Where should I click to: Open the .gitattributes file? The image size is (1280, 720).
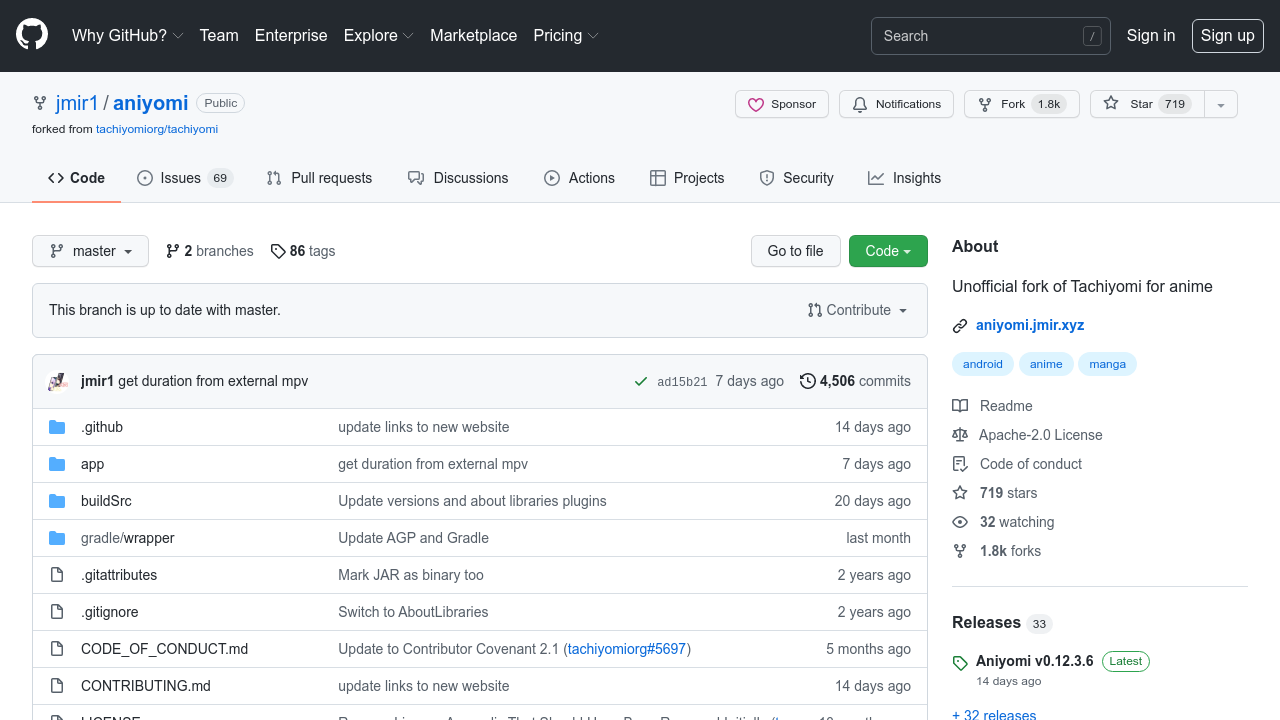click(119, 575)
